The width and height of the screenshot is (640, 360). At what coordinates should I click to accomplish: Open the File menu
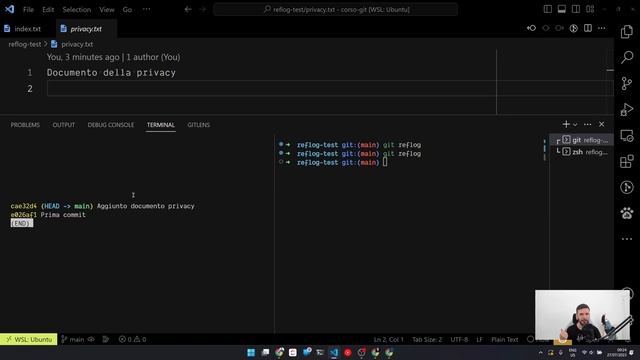(28, 9)
